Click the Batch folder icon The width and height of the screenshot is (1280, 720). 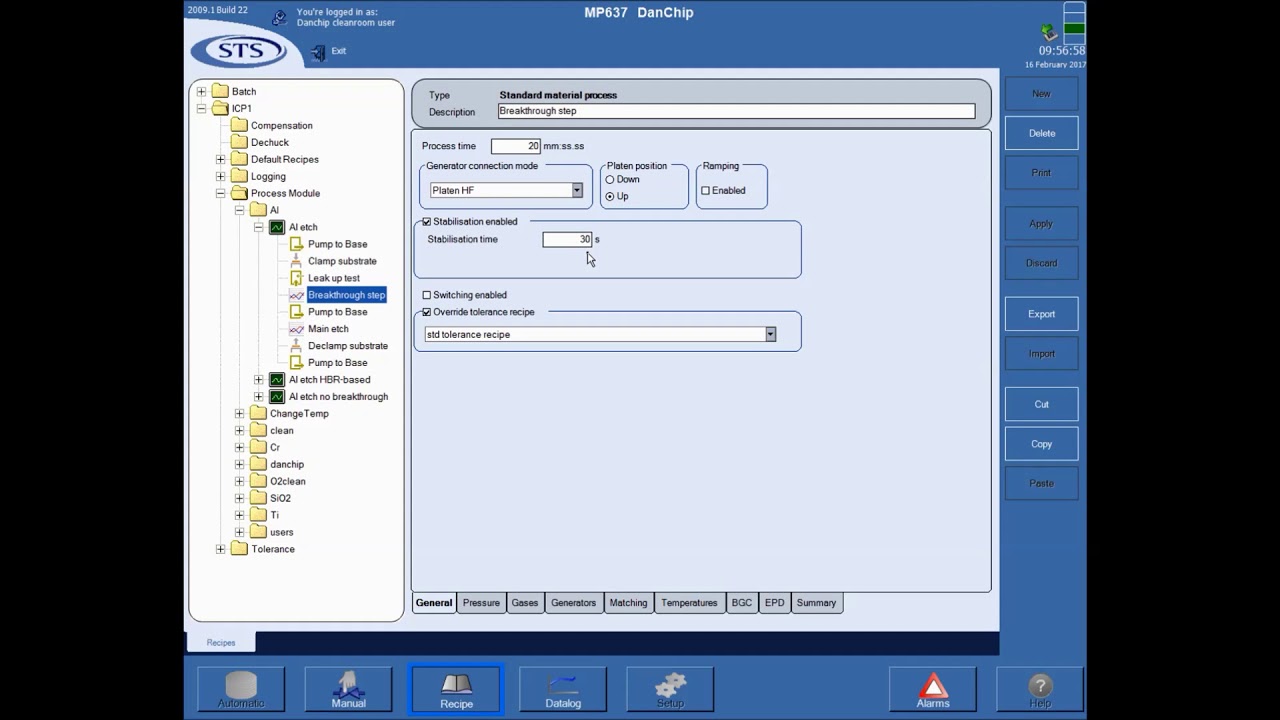click(x=220, y=92)
